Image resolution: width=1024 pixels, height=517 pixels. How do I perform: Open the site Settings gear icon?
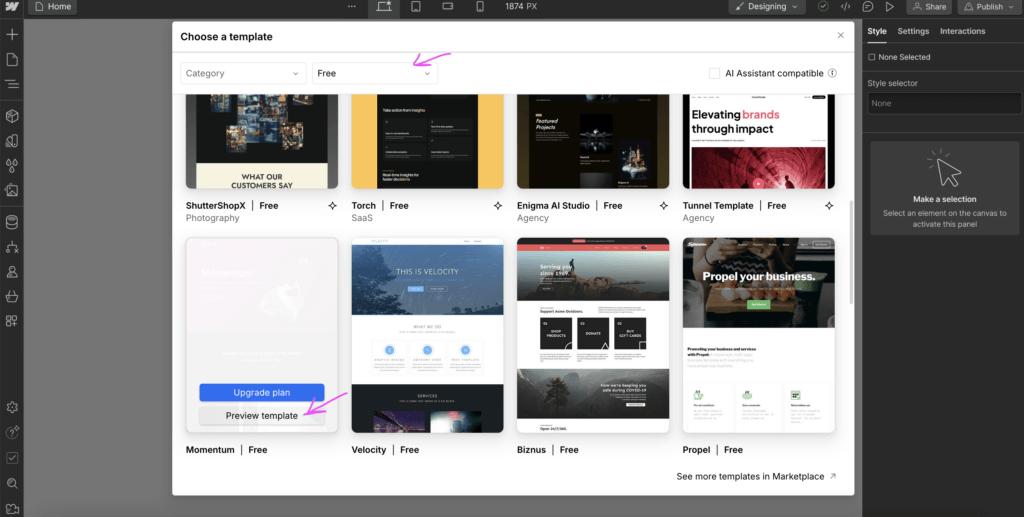[x=12, y=407]
